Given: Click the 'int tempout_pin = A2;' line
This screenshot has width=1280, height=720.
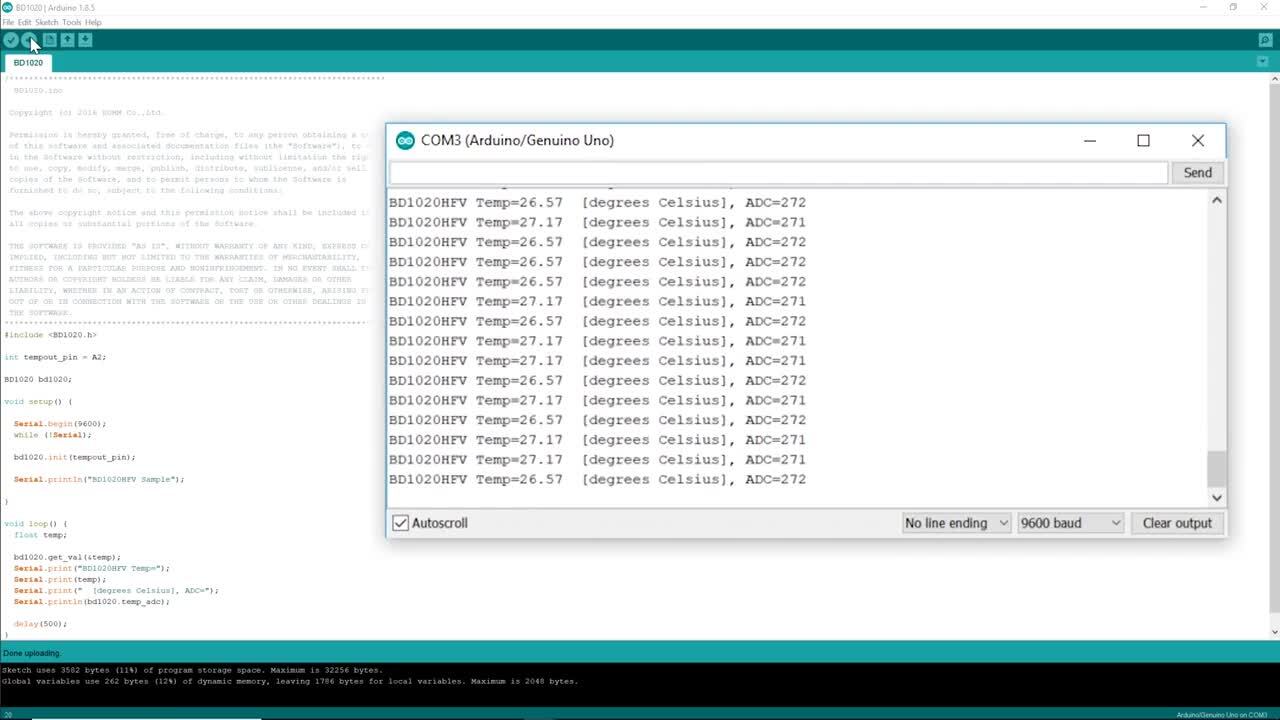Looking at the screenshot, I should click(x=55, y=357).
